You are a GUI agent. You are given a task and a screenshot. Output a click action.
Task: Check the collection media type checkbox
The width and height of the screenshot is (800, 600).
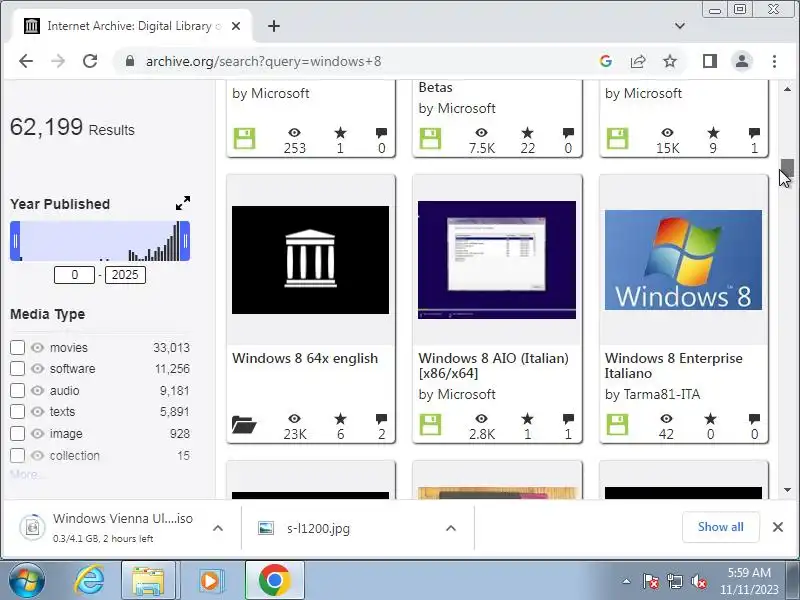tap(17, 455)
